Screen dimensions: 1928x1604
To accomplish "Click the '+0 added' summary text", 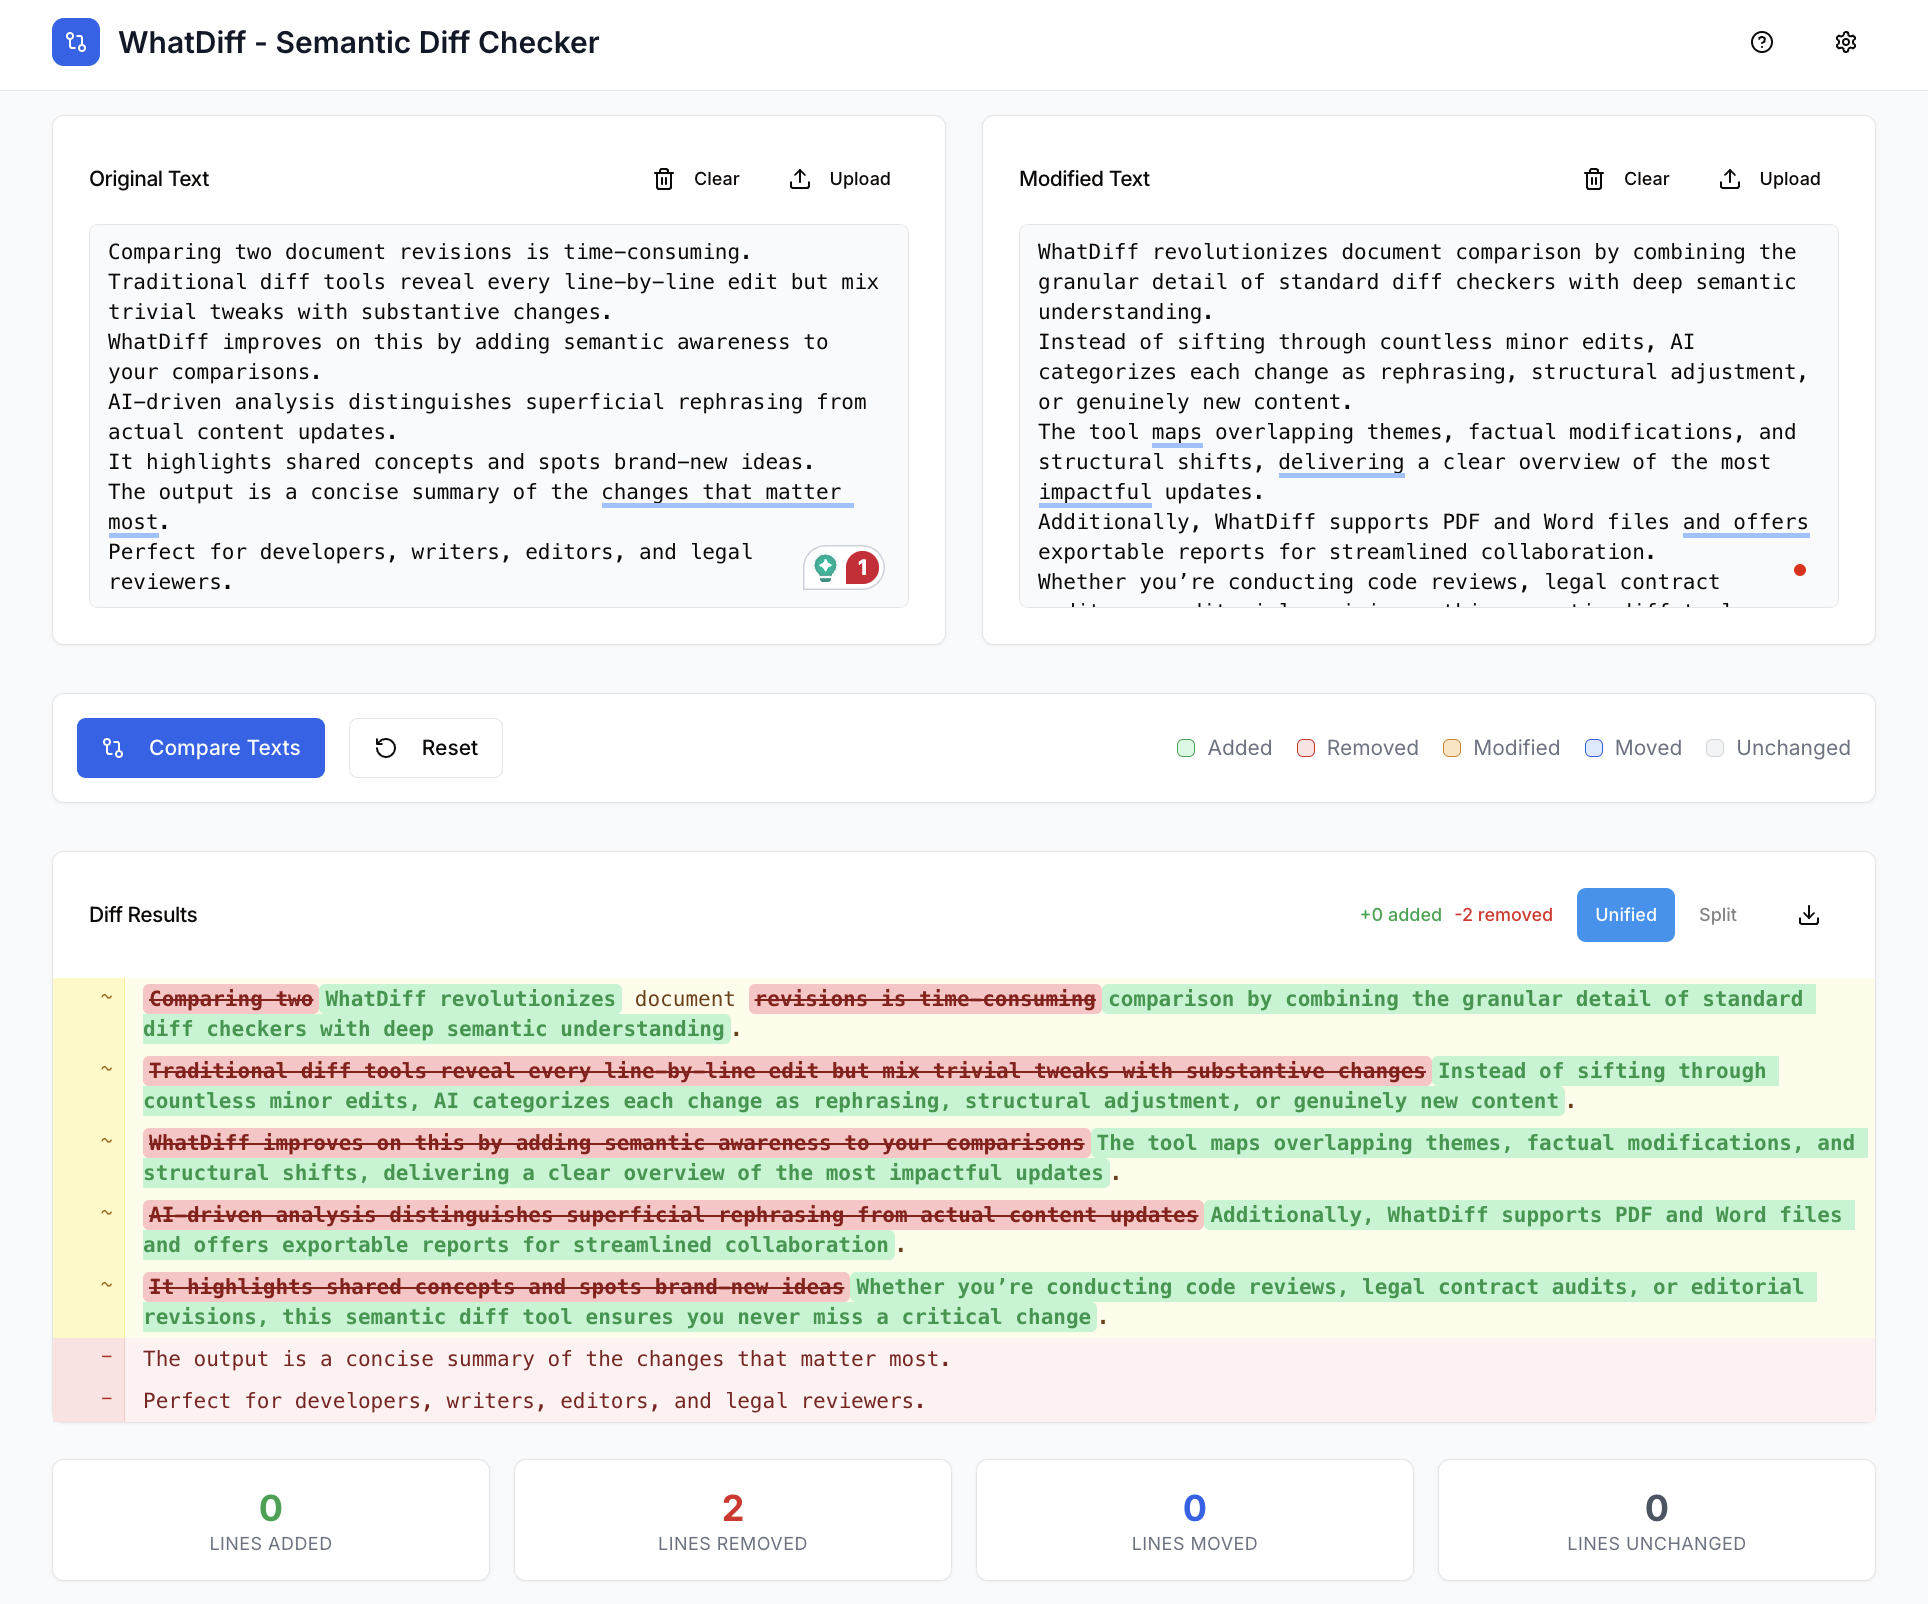I will click(x=1401, y=915).
